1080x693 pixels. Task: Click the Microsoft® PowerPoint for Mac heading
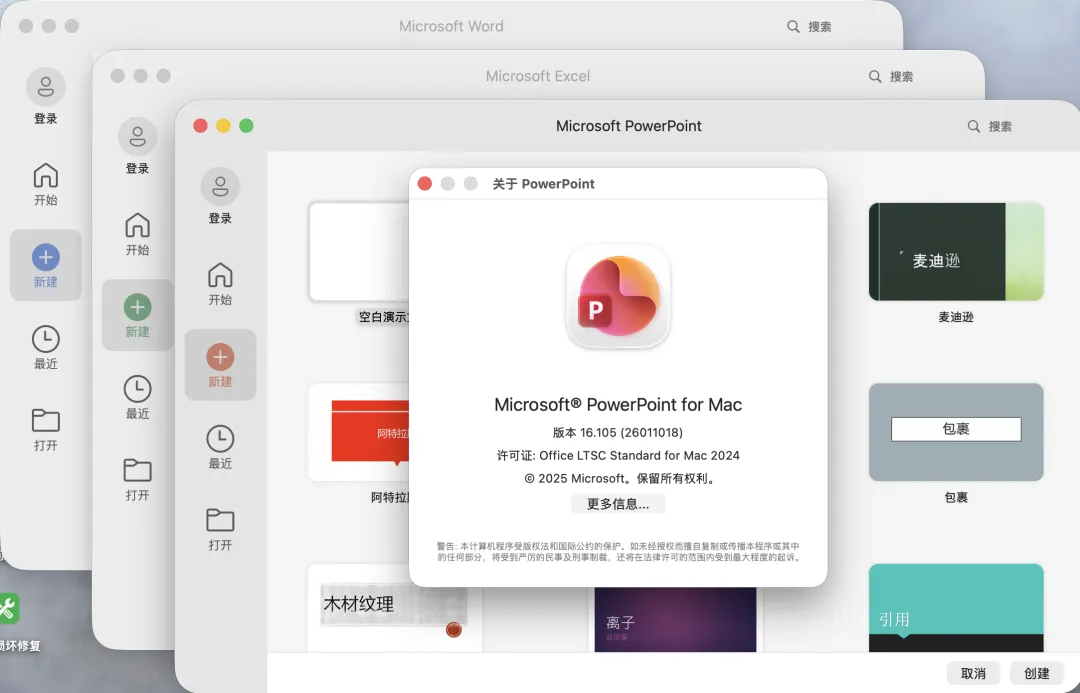click(618, 404)
